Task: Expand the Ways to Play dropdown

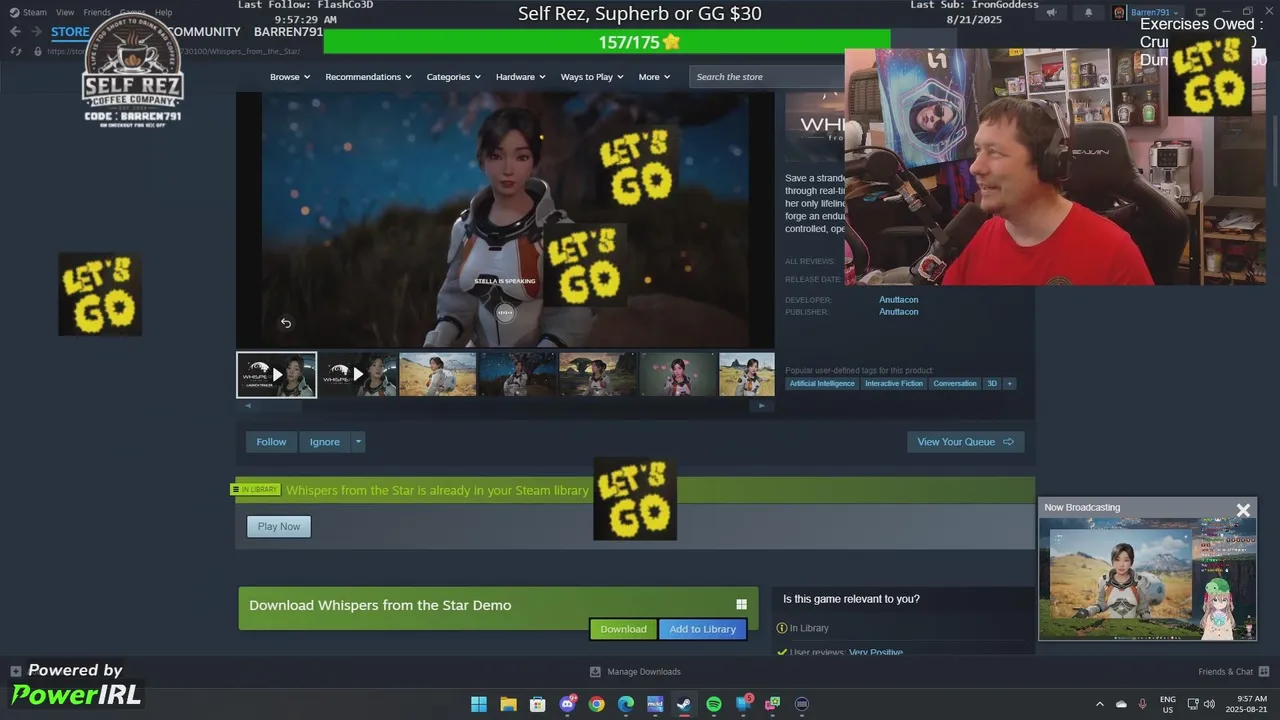Action: coord(592,77)
